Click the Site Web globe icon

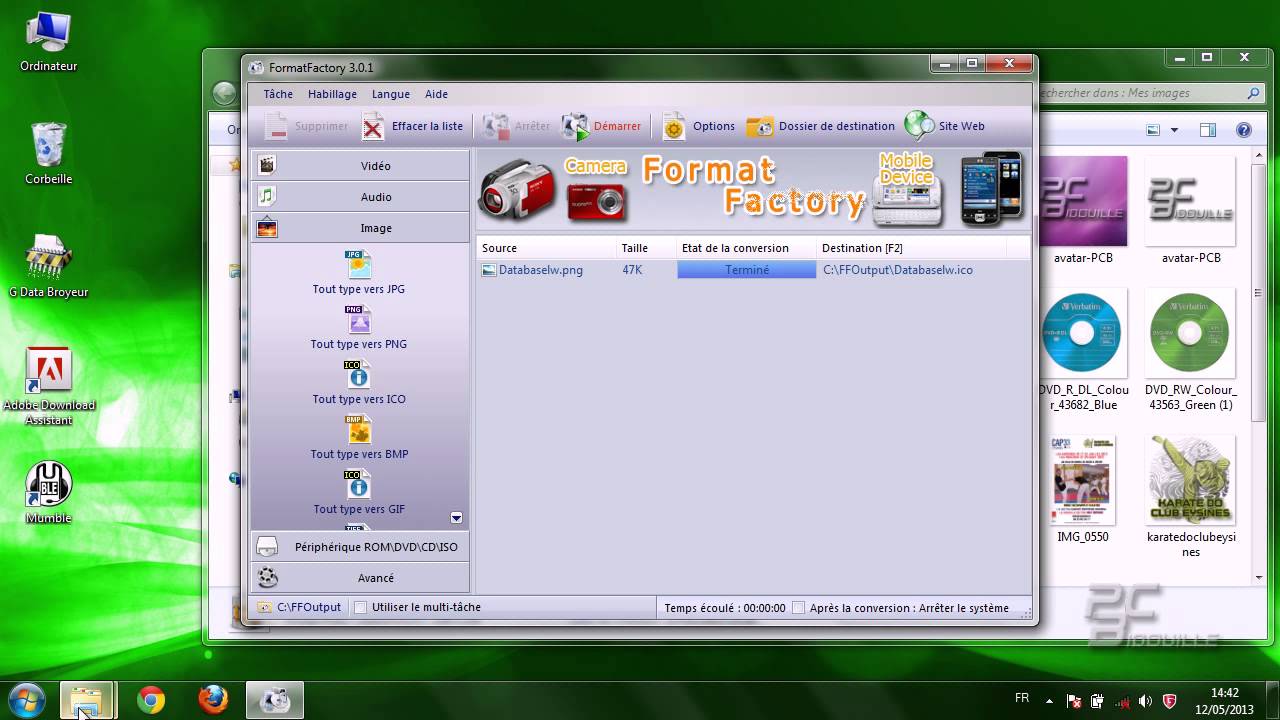tap(919, 126)
